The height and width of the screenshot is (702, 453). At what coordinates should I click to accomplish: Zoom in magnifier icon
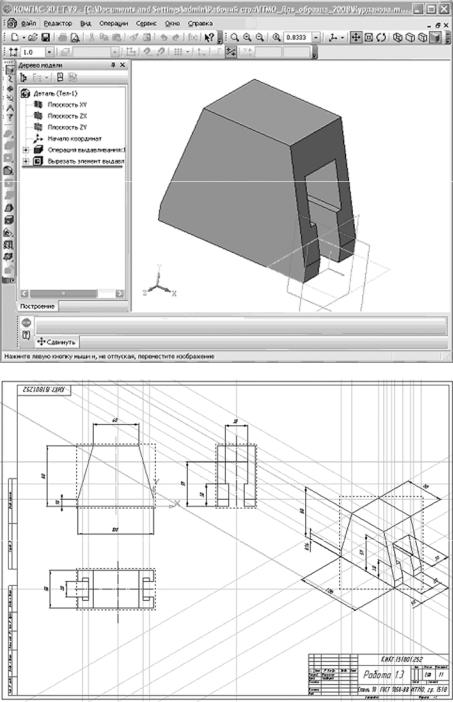tap(247, 38)
